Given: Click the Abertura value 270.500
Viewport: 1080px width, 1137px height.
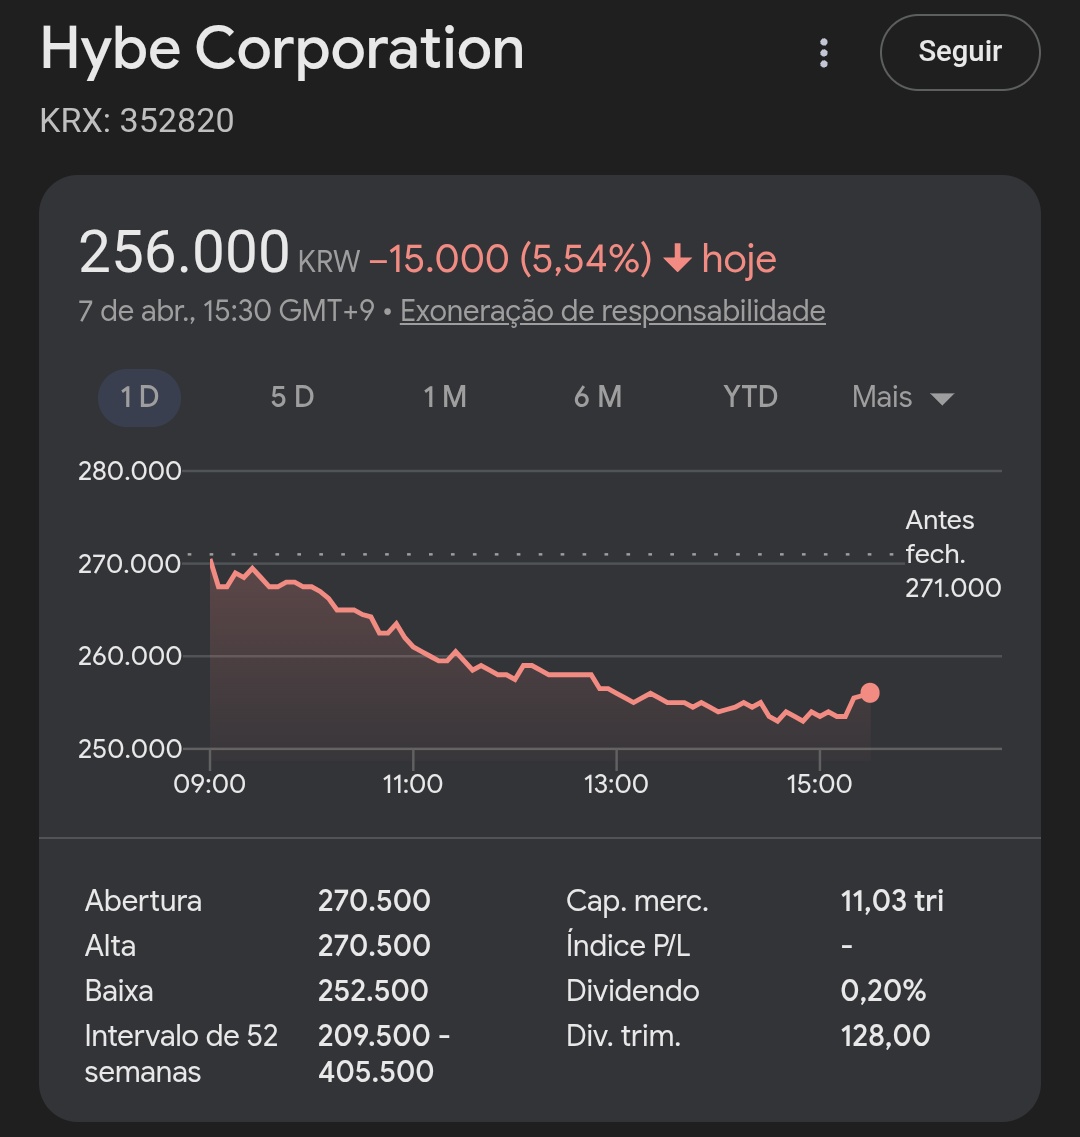Looking at the screenshot, I should coord(374,900).
